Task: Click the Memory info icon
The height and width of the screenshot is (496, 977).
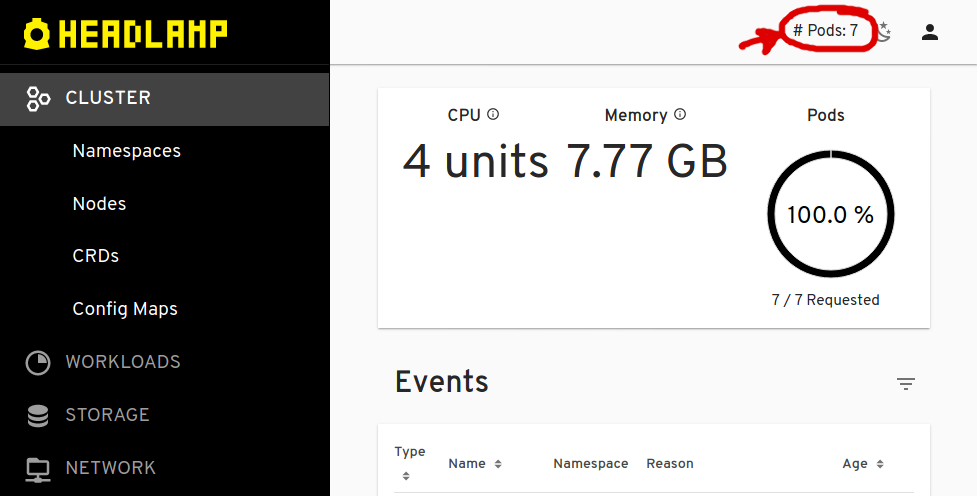Action: (x=680, y=115)
